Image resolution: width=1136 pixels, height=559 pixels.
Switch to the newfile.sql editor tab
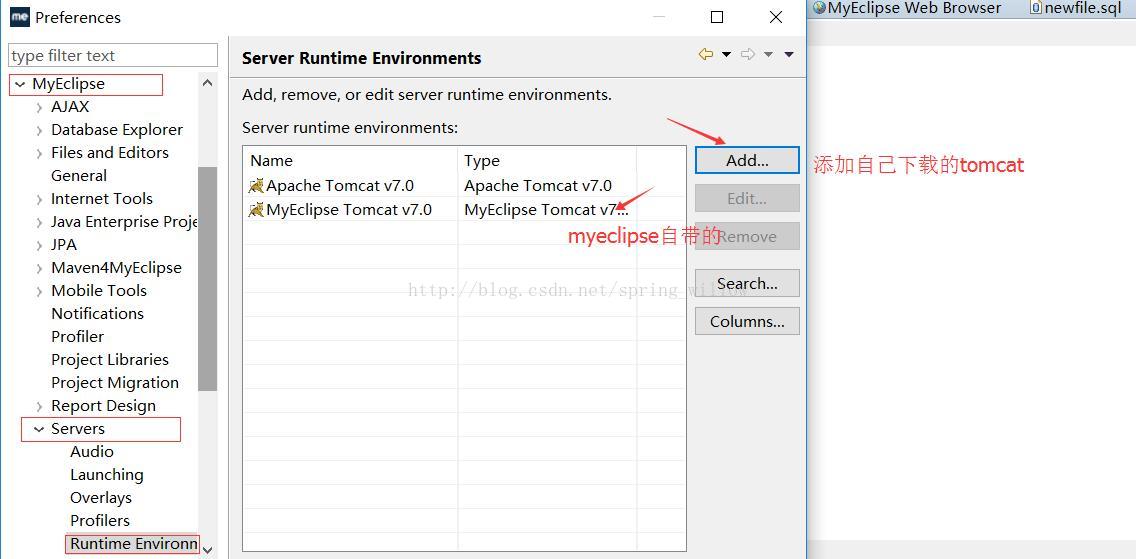point(1076,8)
